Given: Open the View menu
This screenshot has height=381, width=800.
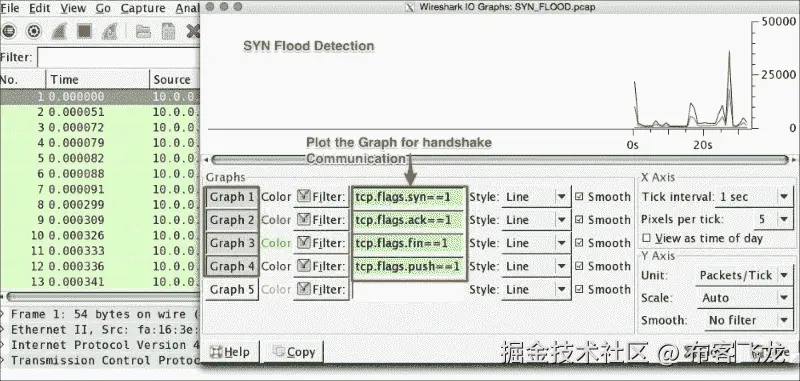Looking at the screenshot, I should [73, 8].
